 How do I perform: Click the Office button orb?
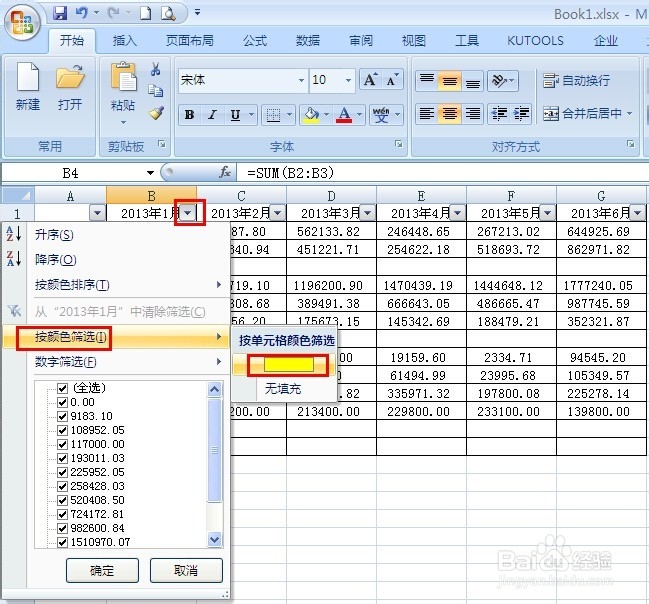[23, 23]
